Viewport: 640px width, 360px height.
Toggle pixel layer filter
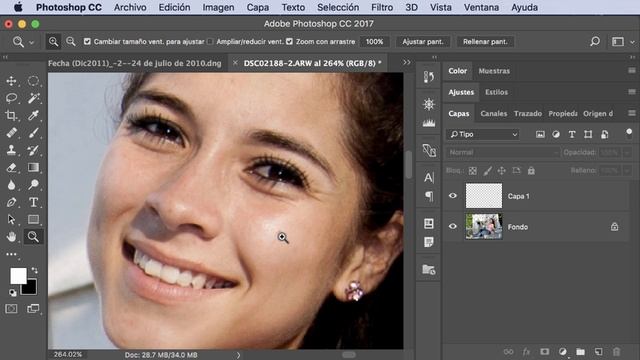(540, 134)
